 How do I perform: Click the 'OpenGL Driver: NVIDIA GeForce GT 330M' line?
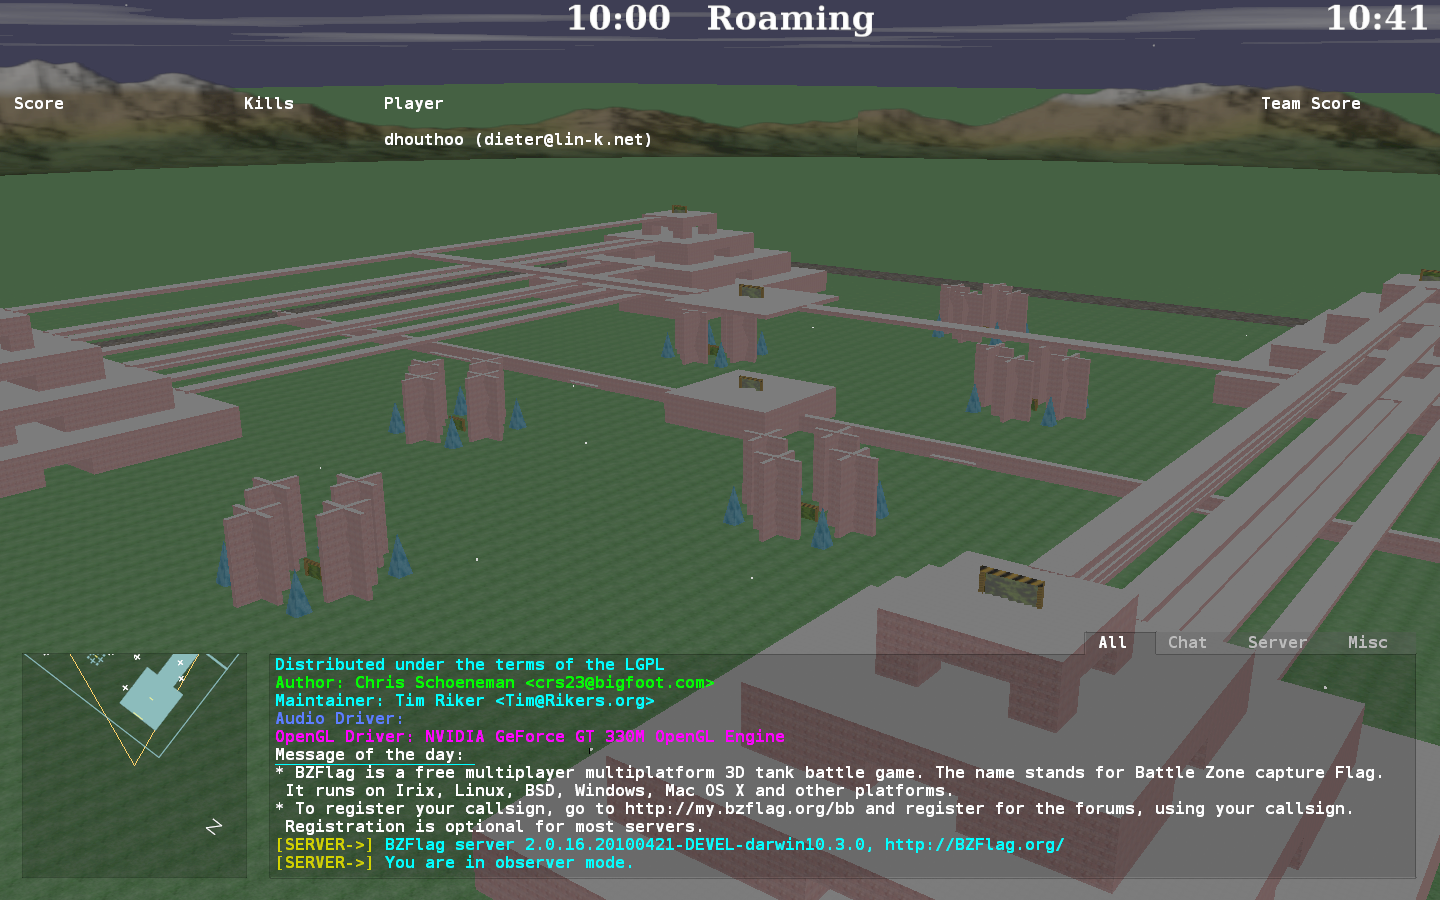[529, 737]
